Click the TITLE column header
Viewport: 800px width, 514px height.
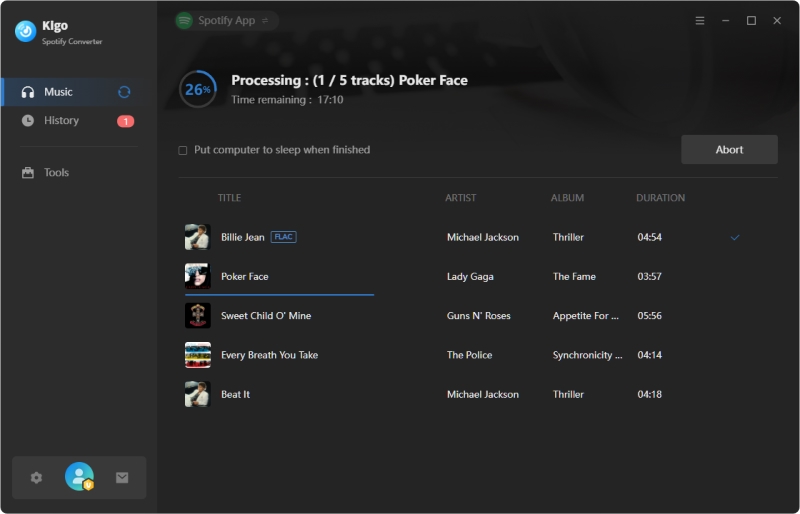[229, 198]
